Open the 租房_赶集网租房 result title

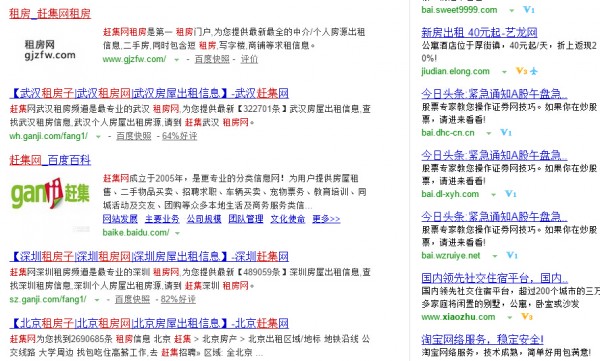pyautogui.click(x=50, y=14)
